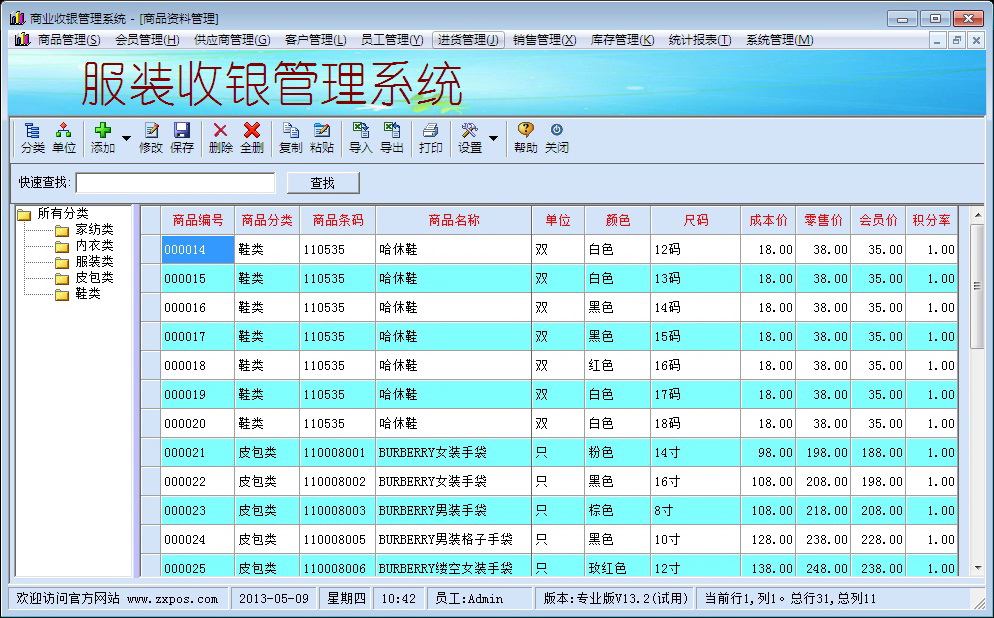Screen dimensions: 994x618
Task: Print list using the 打印 icon
Action: pos(431,138)
